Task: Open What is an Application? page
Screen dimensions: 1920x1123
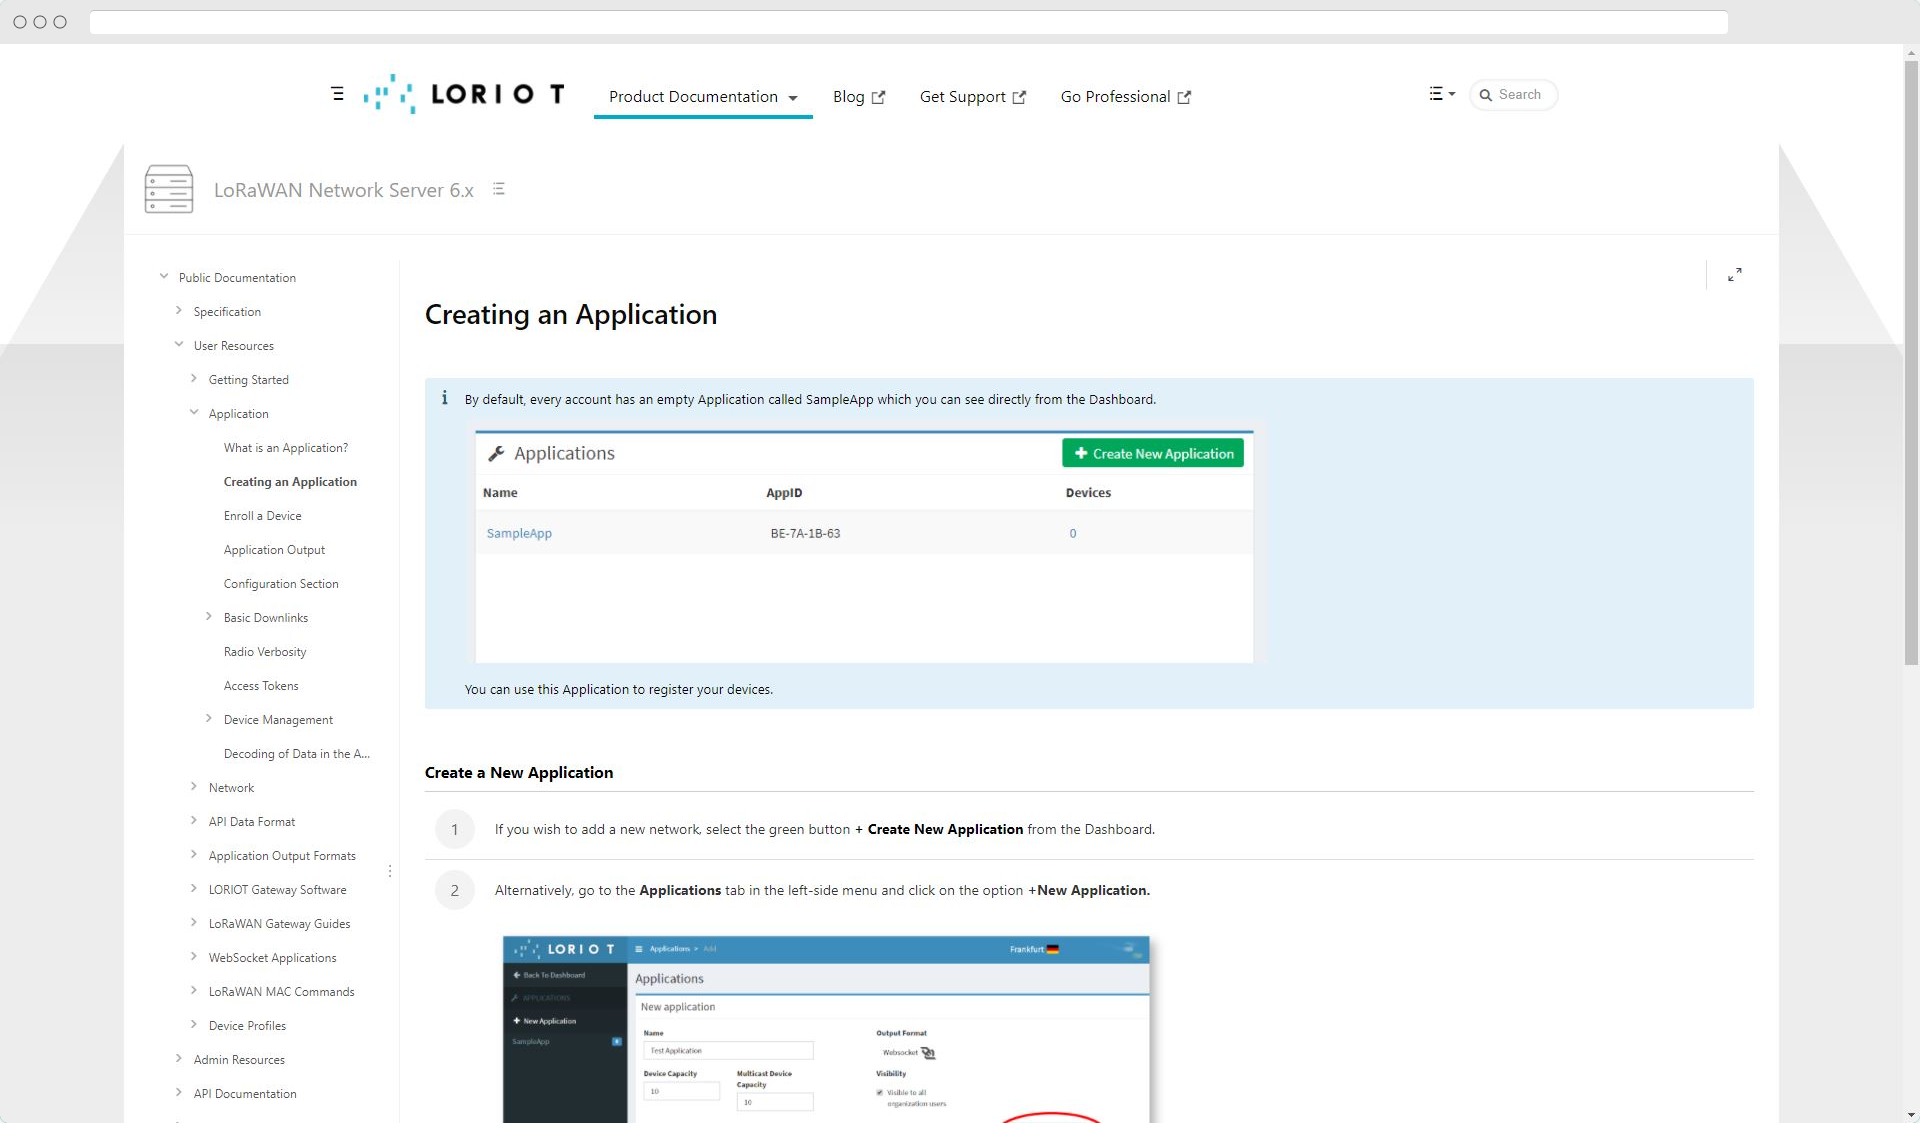Action: click(x=286, y=448)
